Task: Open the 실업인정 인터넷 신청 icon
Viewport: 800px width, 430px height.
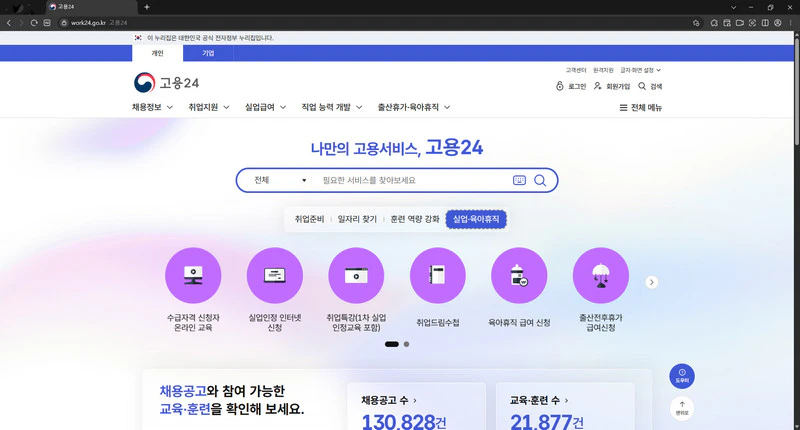Action: pos(274,275)
